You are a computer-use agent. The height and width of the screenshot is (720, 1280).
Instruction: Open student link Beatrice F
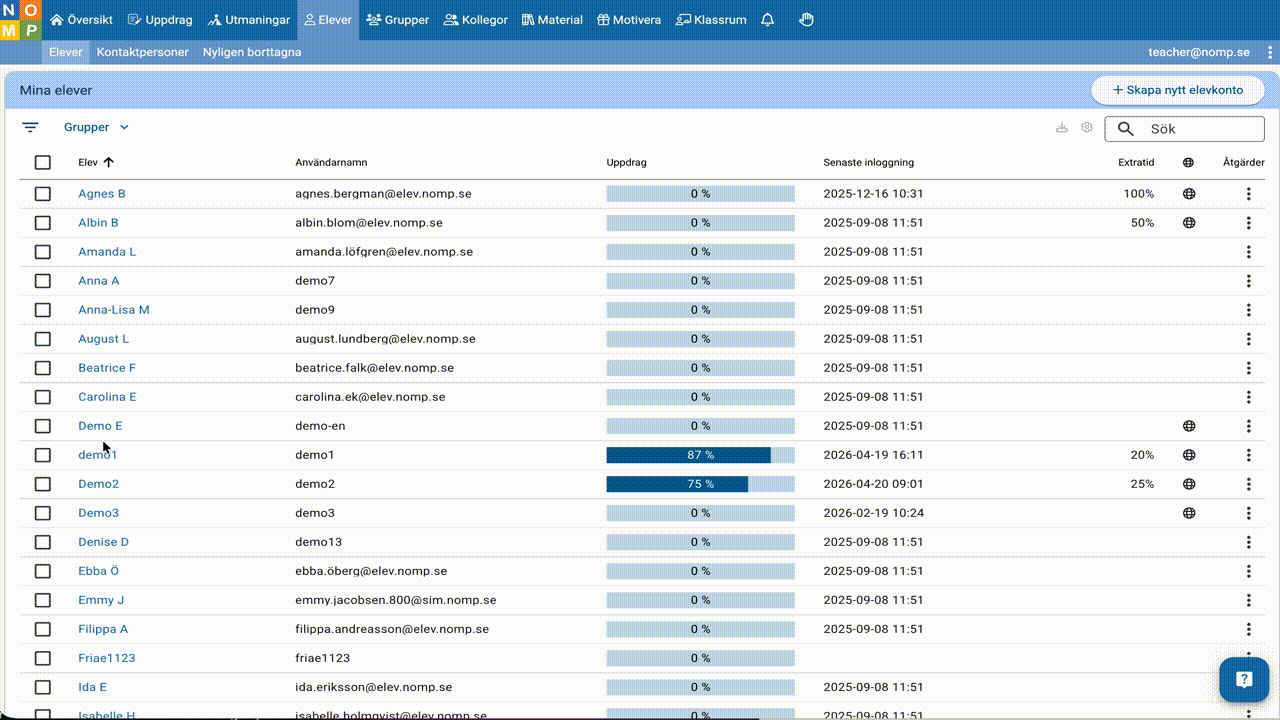pyautogui.click(x=107, y=368)
